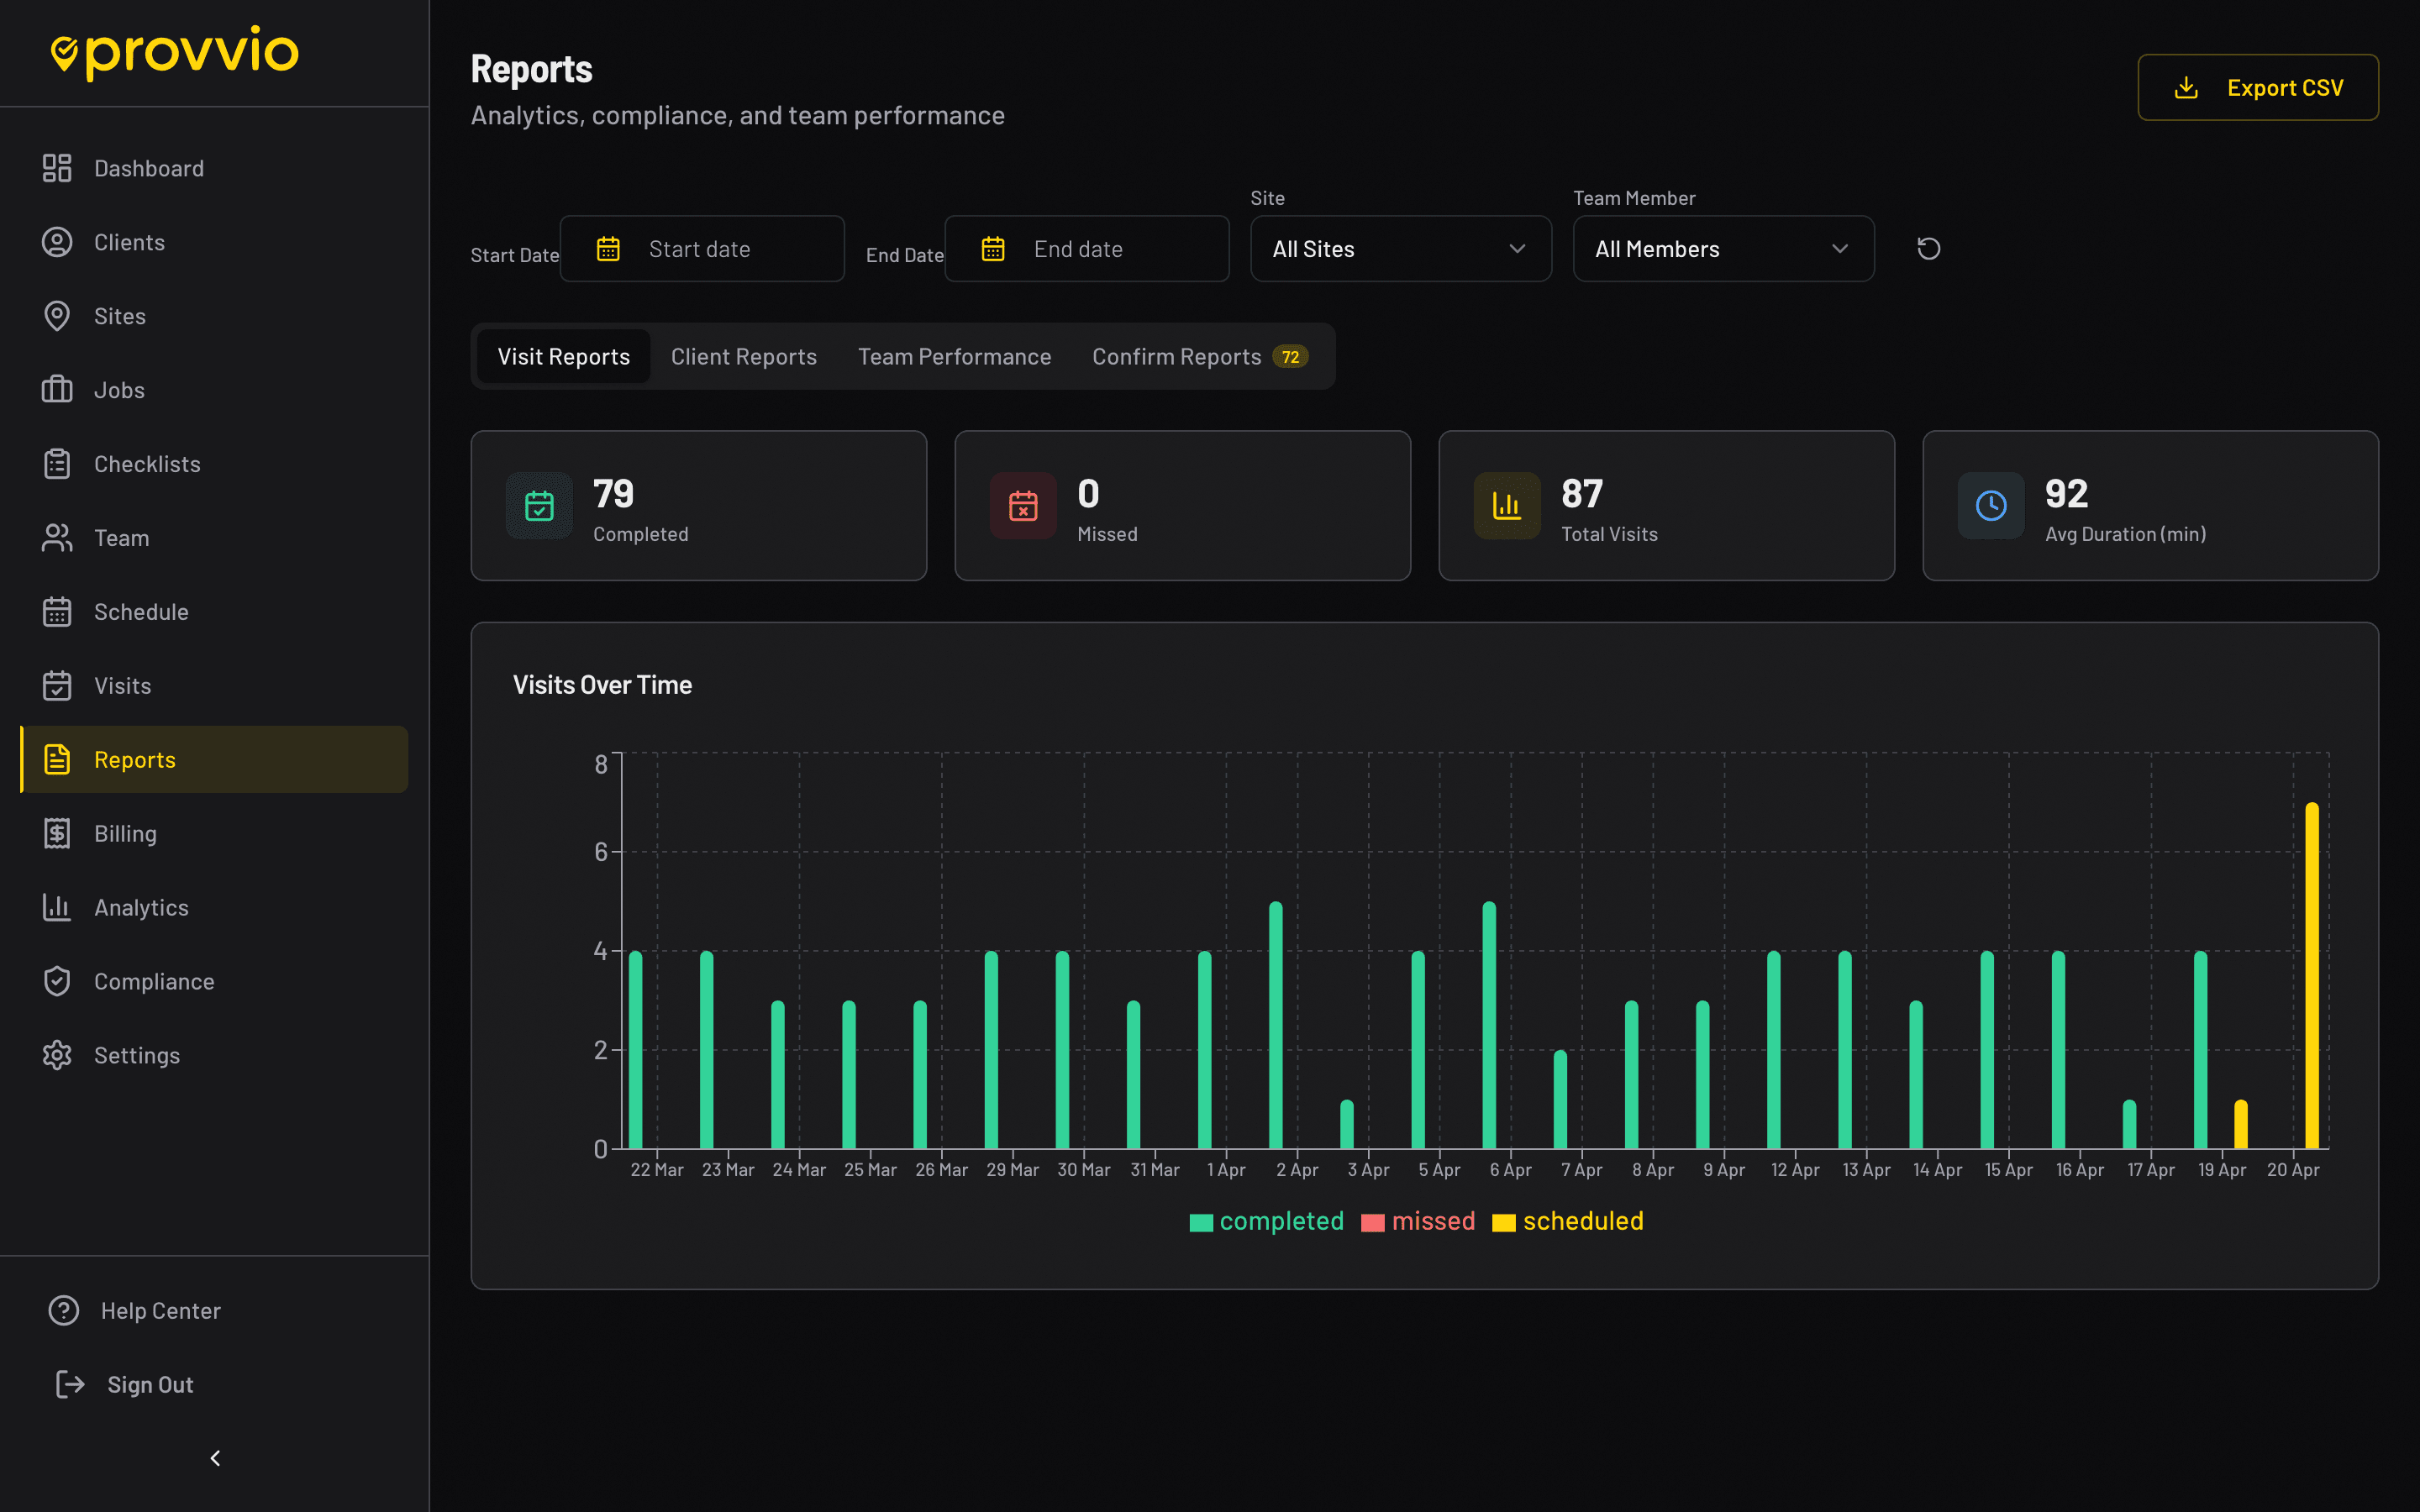Image resolution: width=2420 pixels, height=1512 pixels.
Task: Click the Jobs briefcase icon
Action: (57, 390)
